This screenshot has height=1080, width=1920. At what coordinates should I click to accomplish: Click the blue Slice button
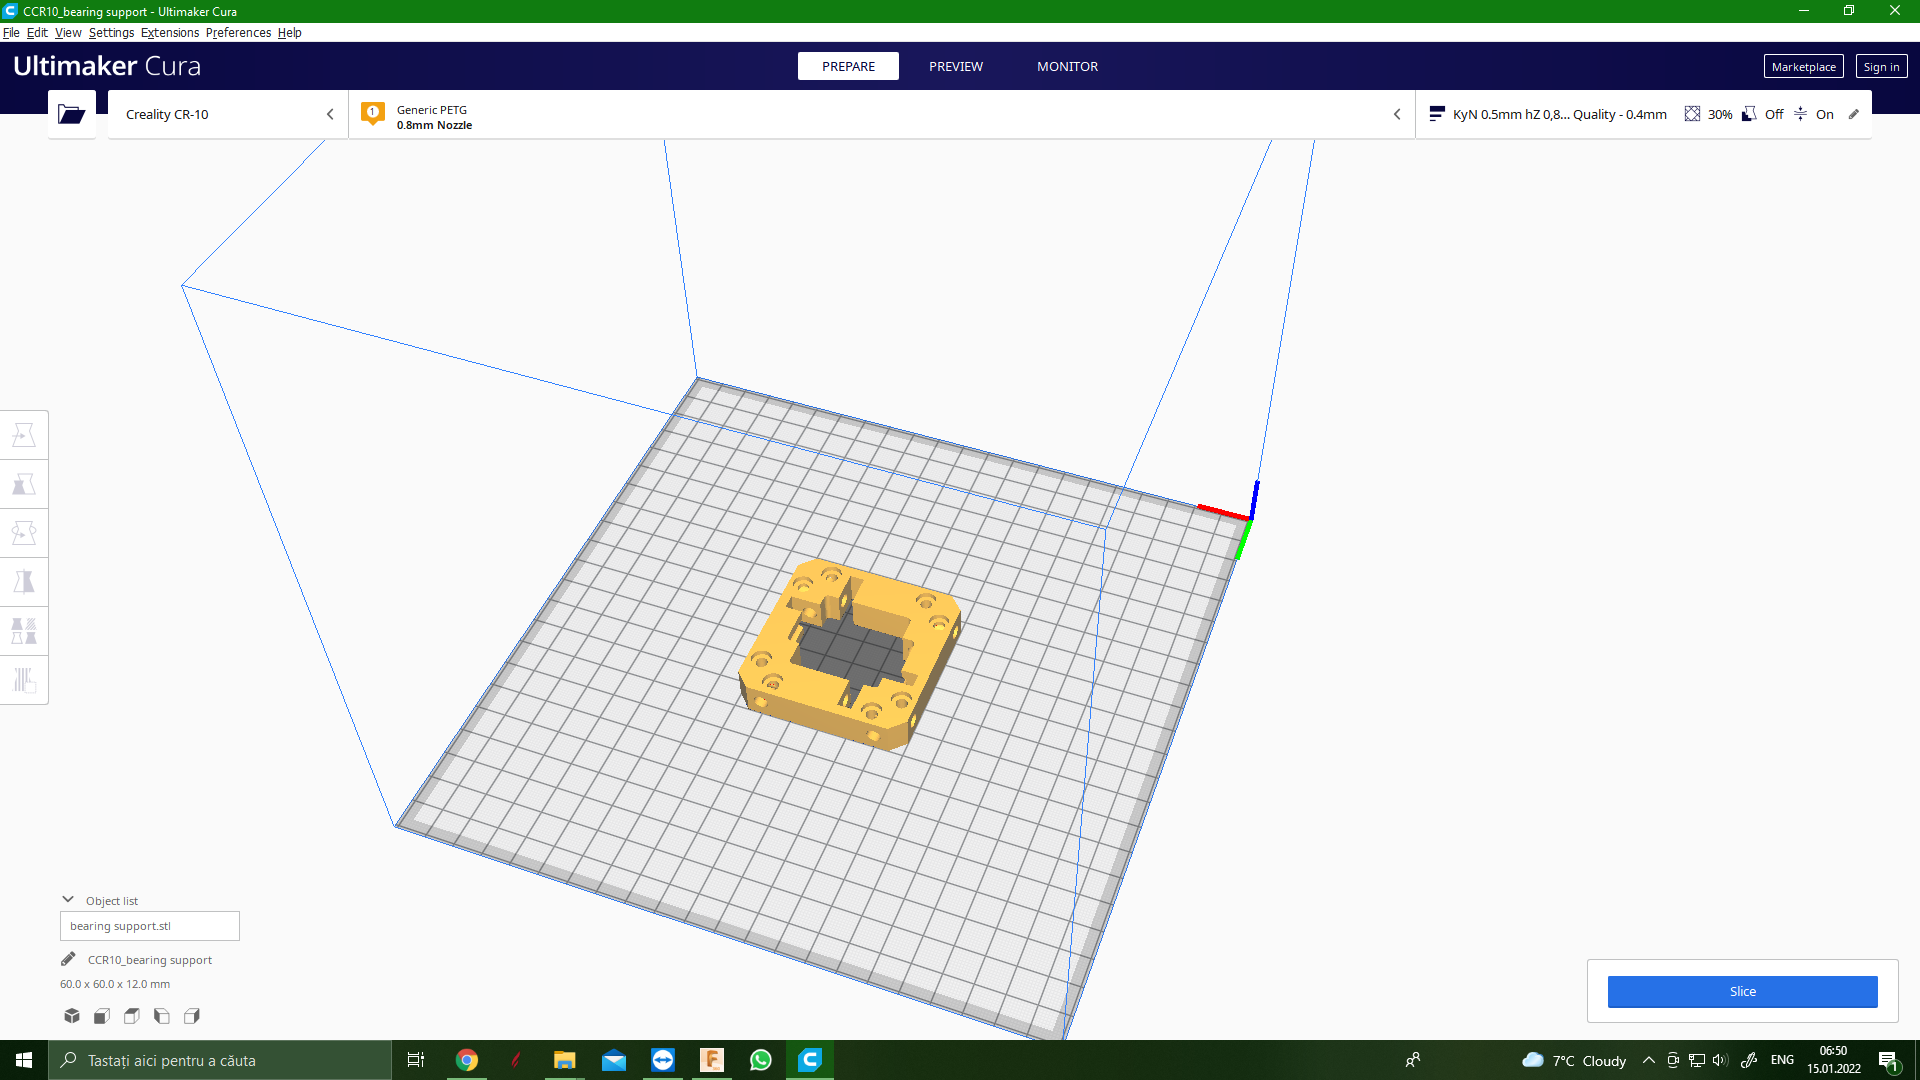[1742, 991]
